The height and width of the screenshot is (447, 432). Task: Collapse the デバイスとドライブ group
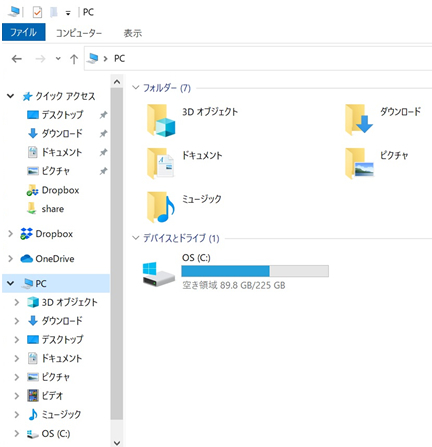click(x=135, y=238)
